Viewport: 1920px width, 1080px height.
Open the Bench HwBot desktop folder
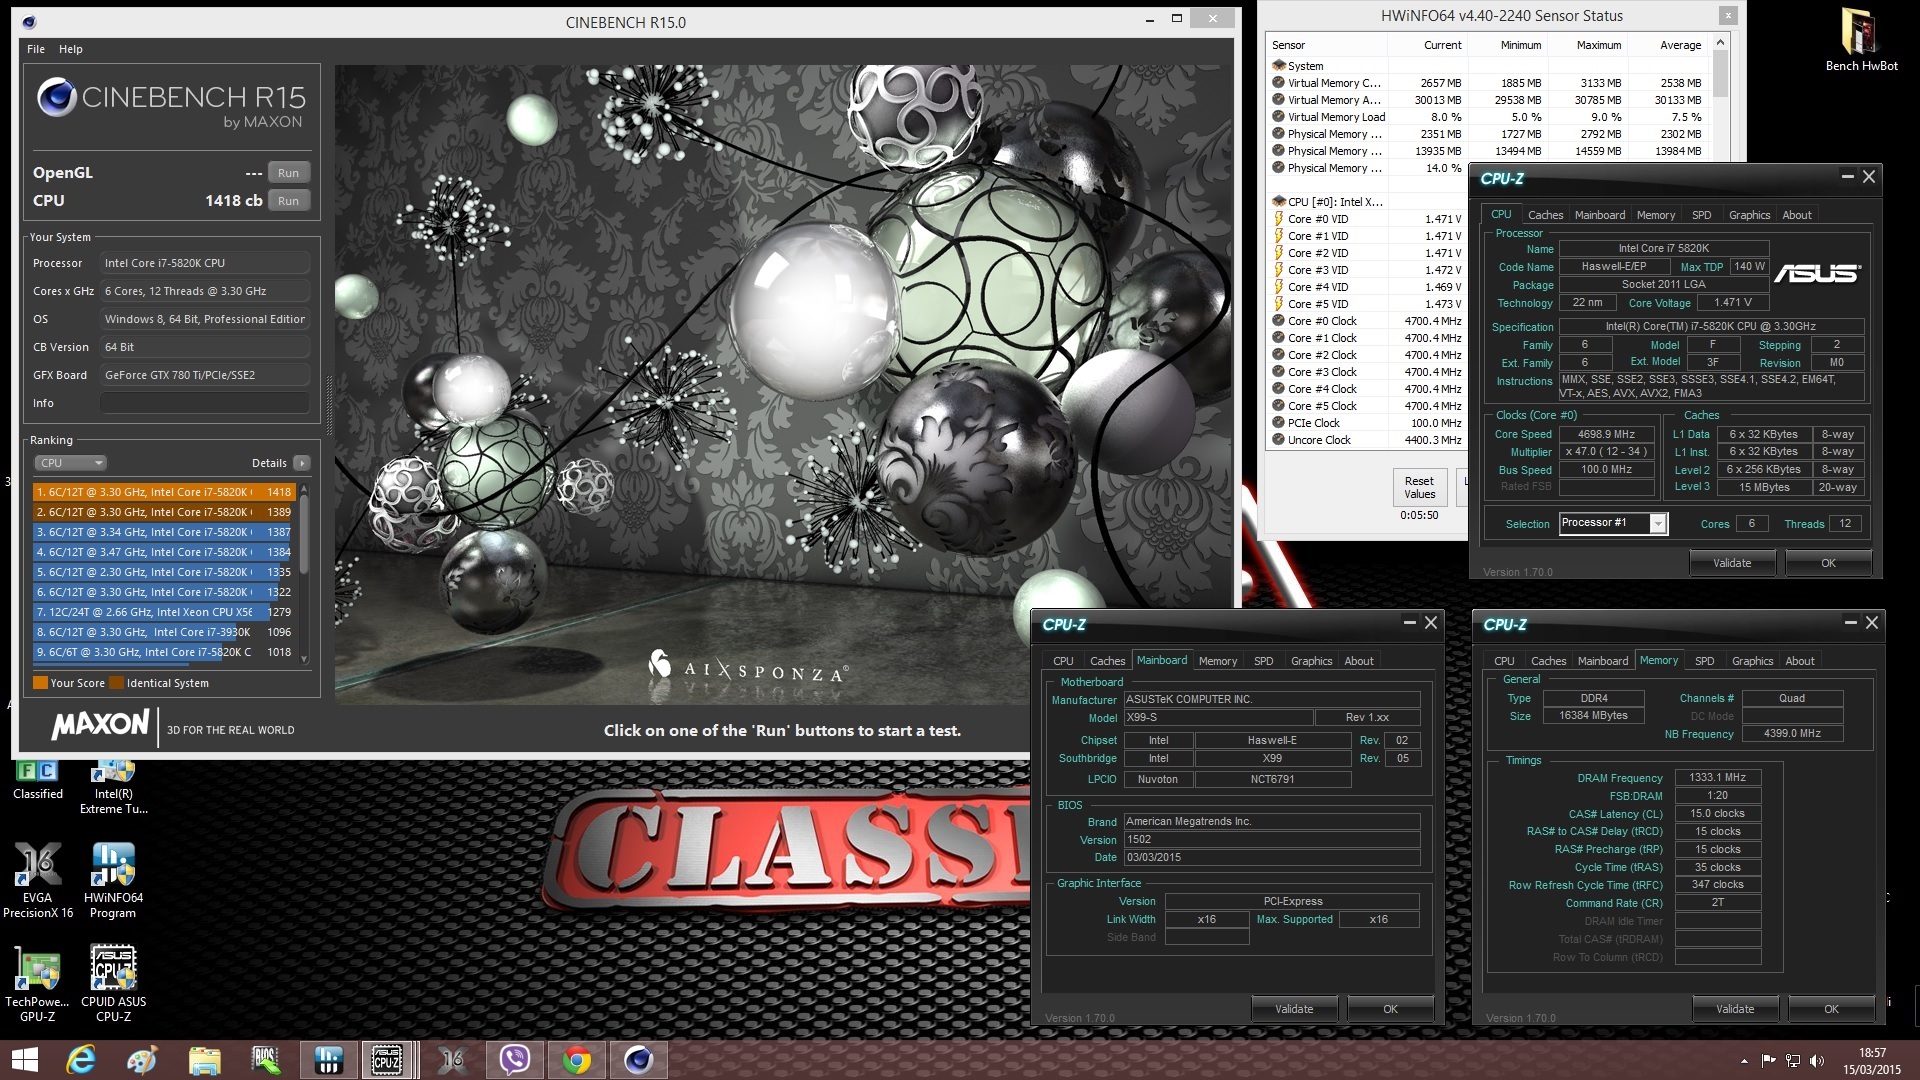tap(1861, 40)
